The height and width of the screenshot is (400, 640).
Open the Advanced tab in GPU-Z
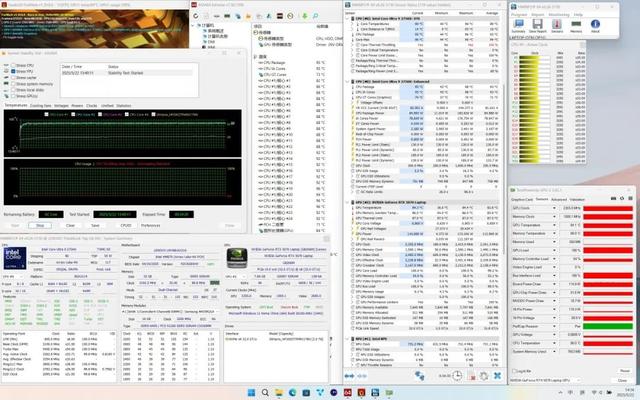[x=559, y=199]
